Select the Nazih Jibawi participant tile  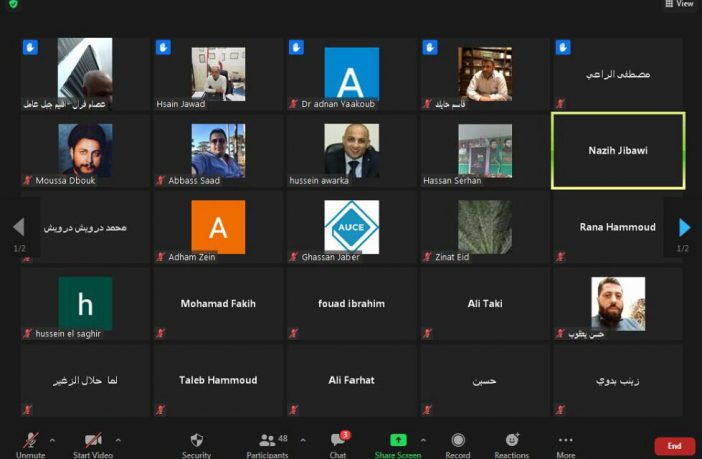click(618, 151)
